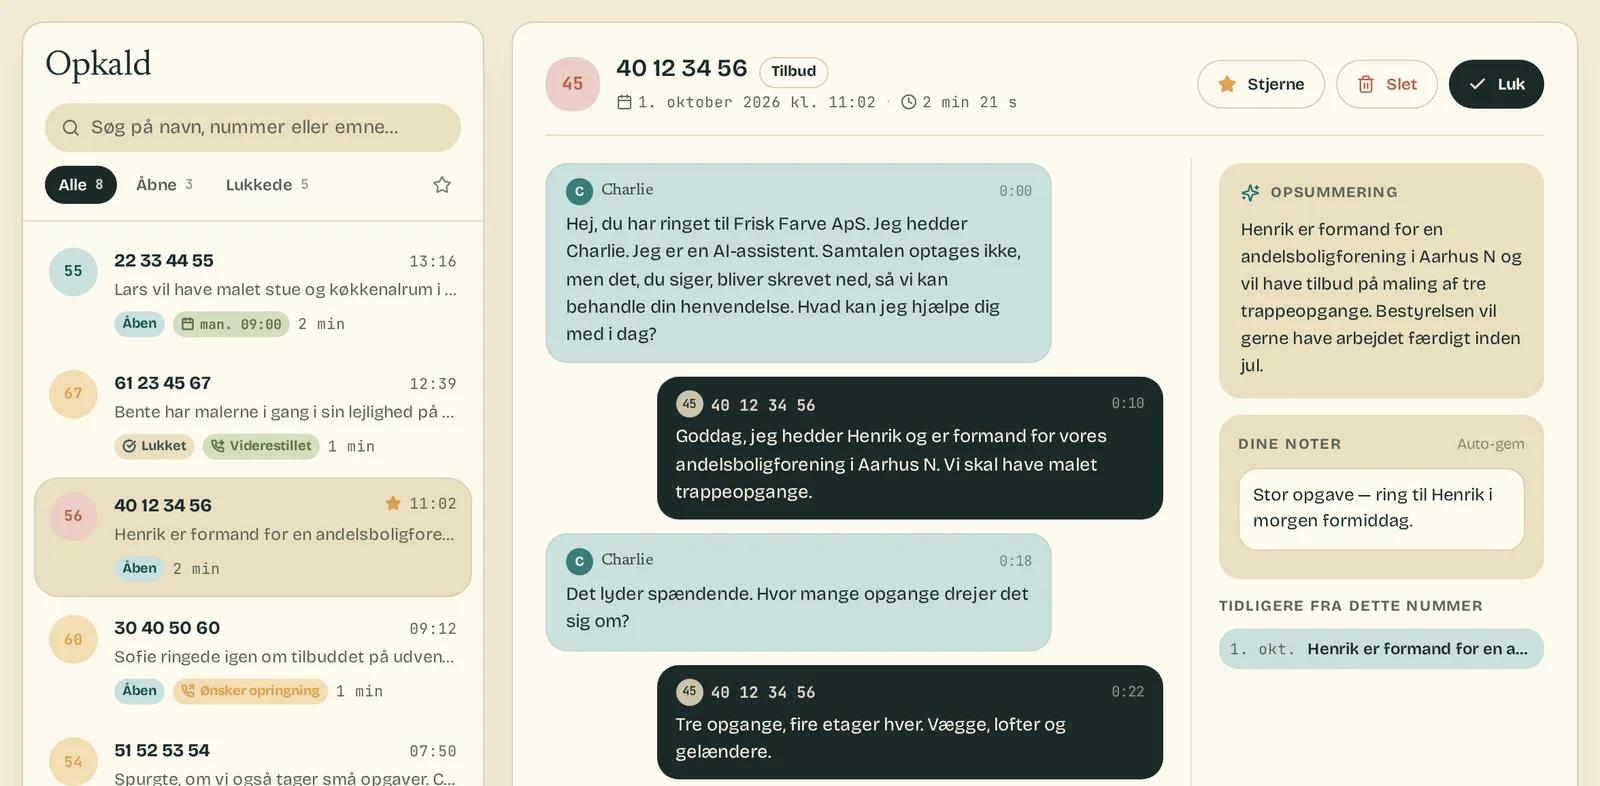Click the 45 caller avatar in the 0:10 message
Image resolution: width=1600 pixels, height=786 pixels.
click(x=690, y=404)
